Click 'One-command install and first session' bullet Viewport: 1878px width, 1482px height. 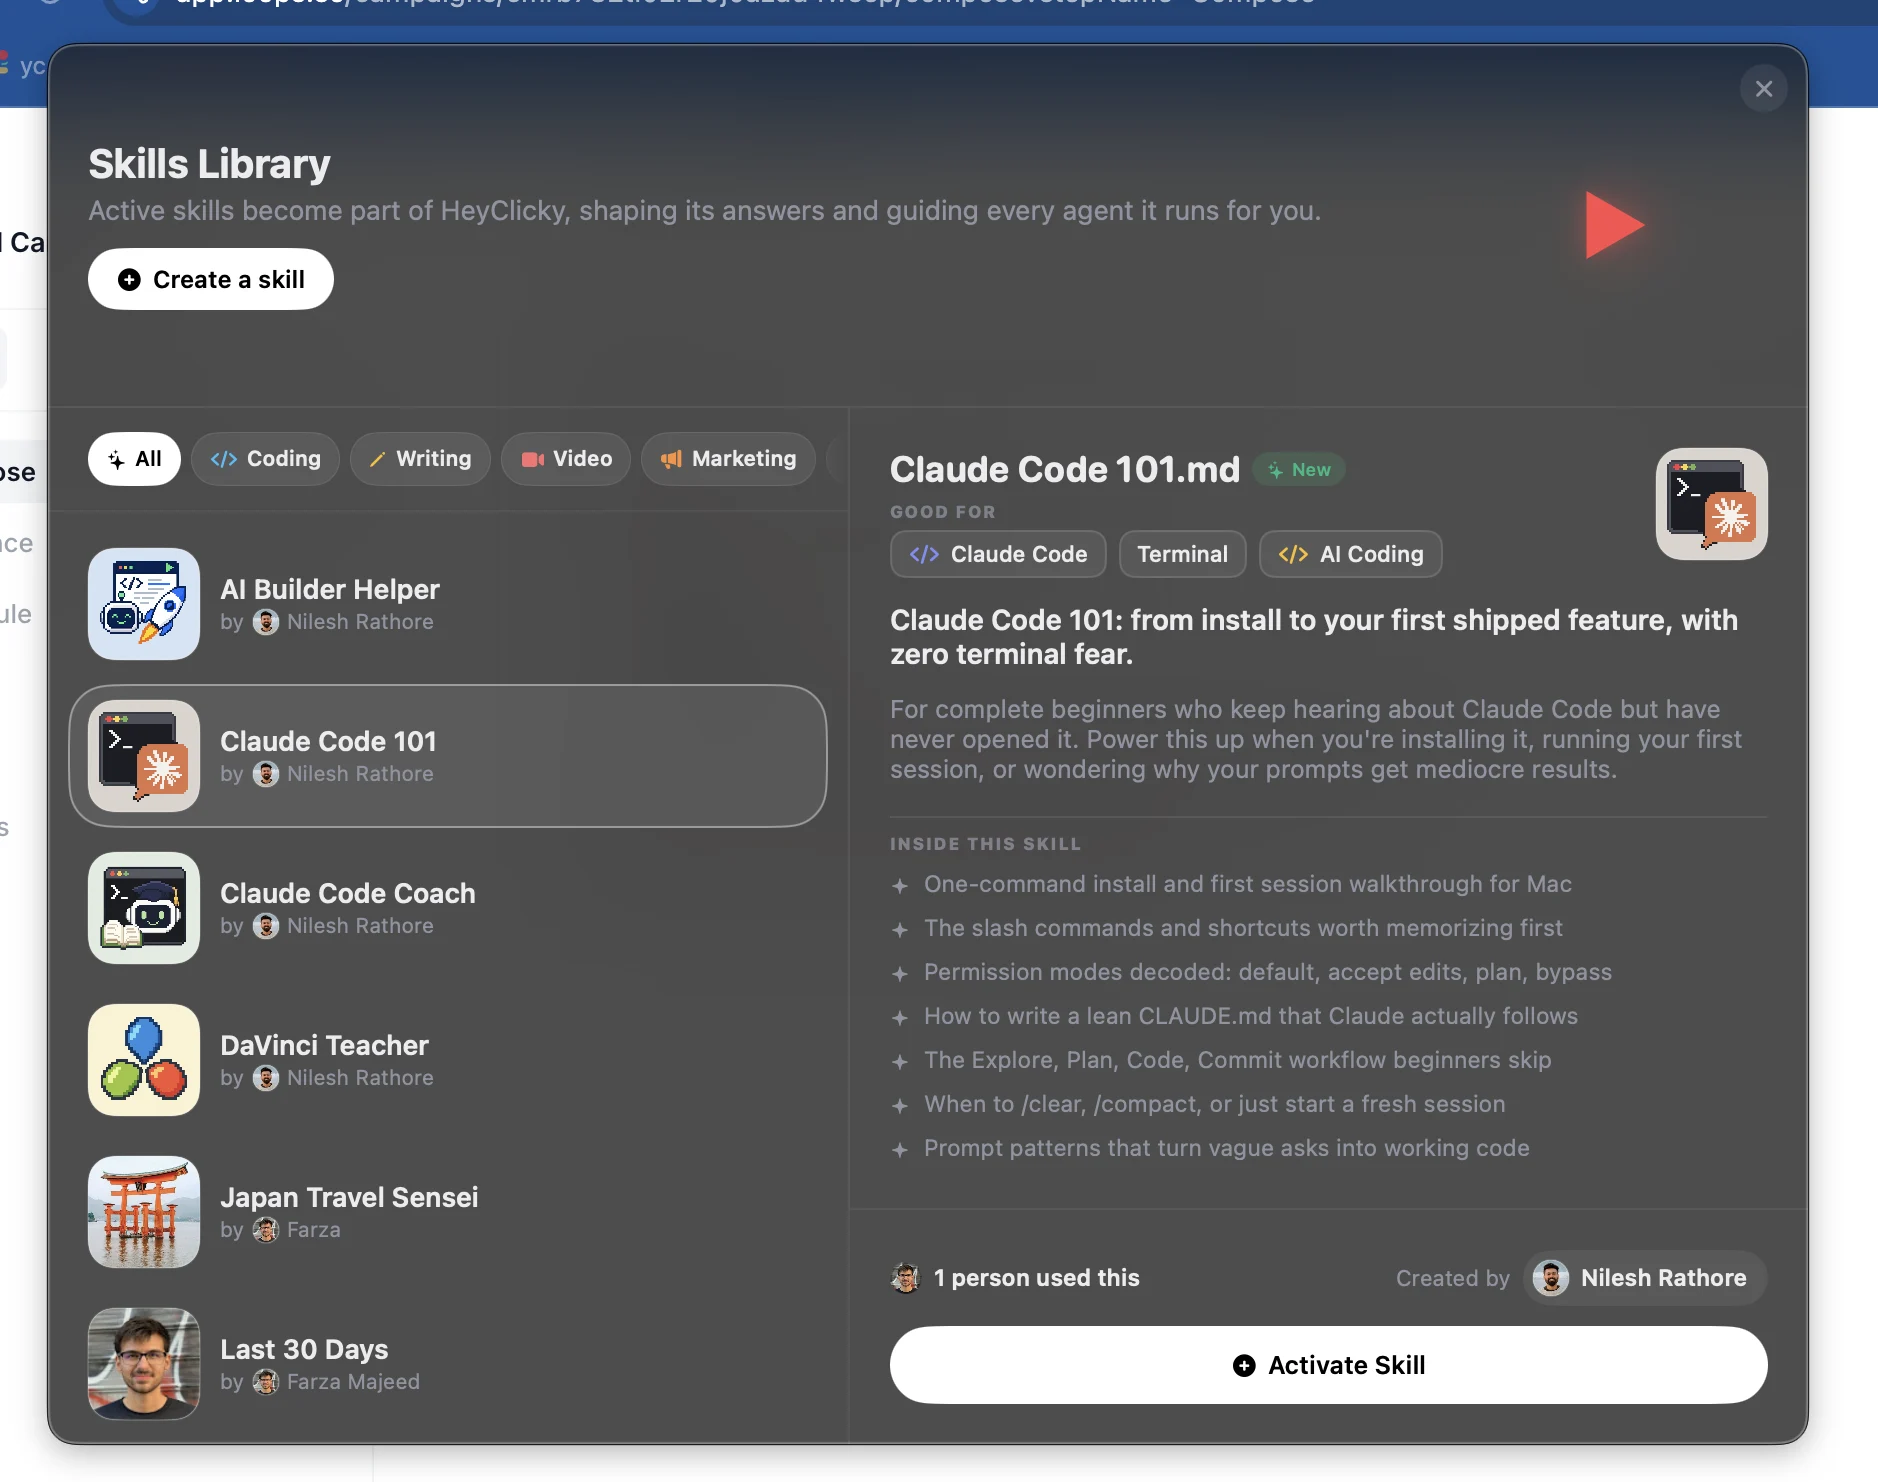[x=1248, y=884]
